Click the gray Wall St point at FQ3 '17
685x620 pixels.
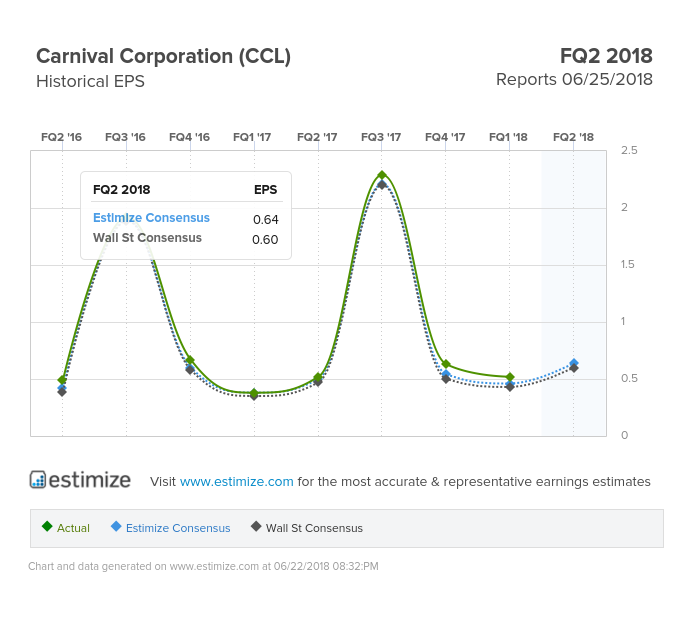point(382,185)
